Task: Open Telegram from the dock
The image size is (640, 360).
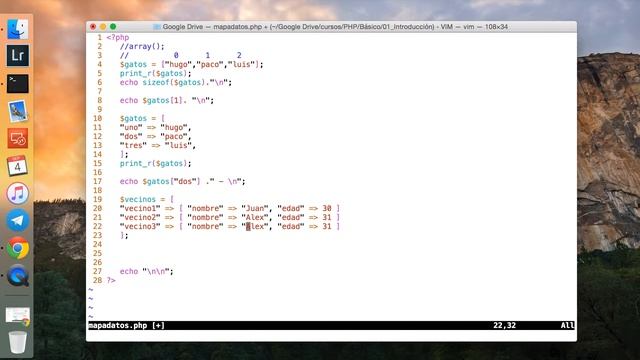Action: [x=18, y=220]
